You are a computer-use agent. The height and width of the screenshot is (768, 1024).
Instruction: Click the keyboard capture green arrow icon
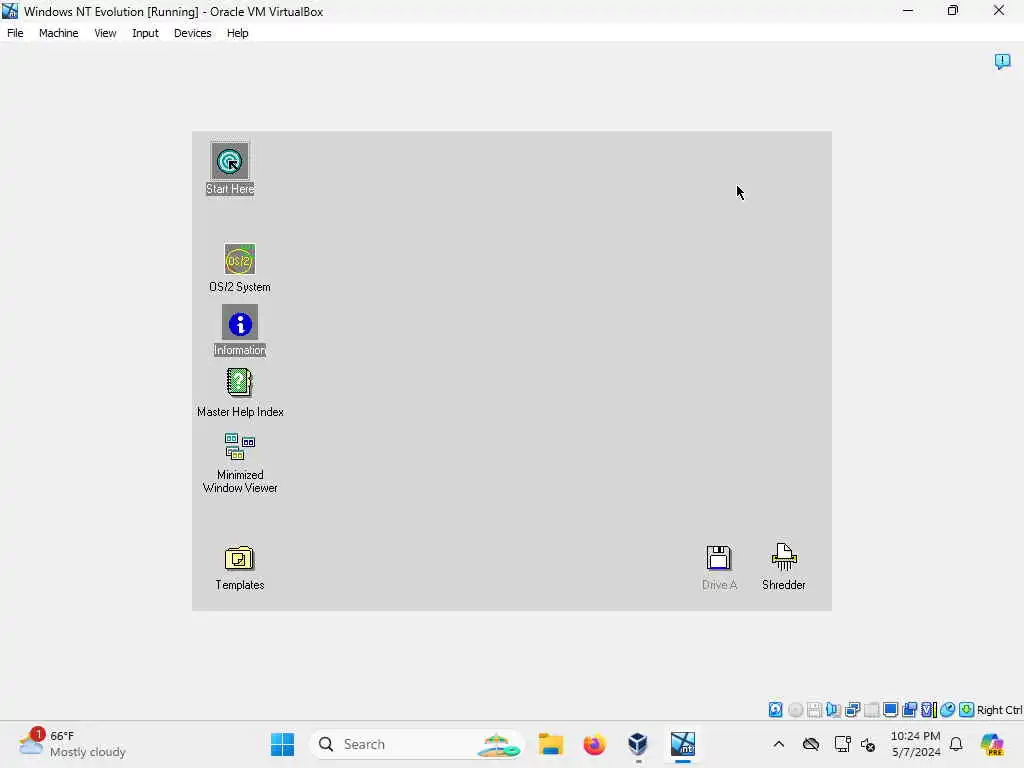click(x=967, y=710)
